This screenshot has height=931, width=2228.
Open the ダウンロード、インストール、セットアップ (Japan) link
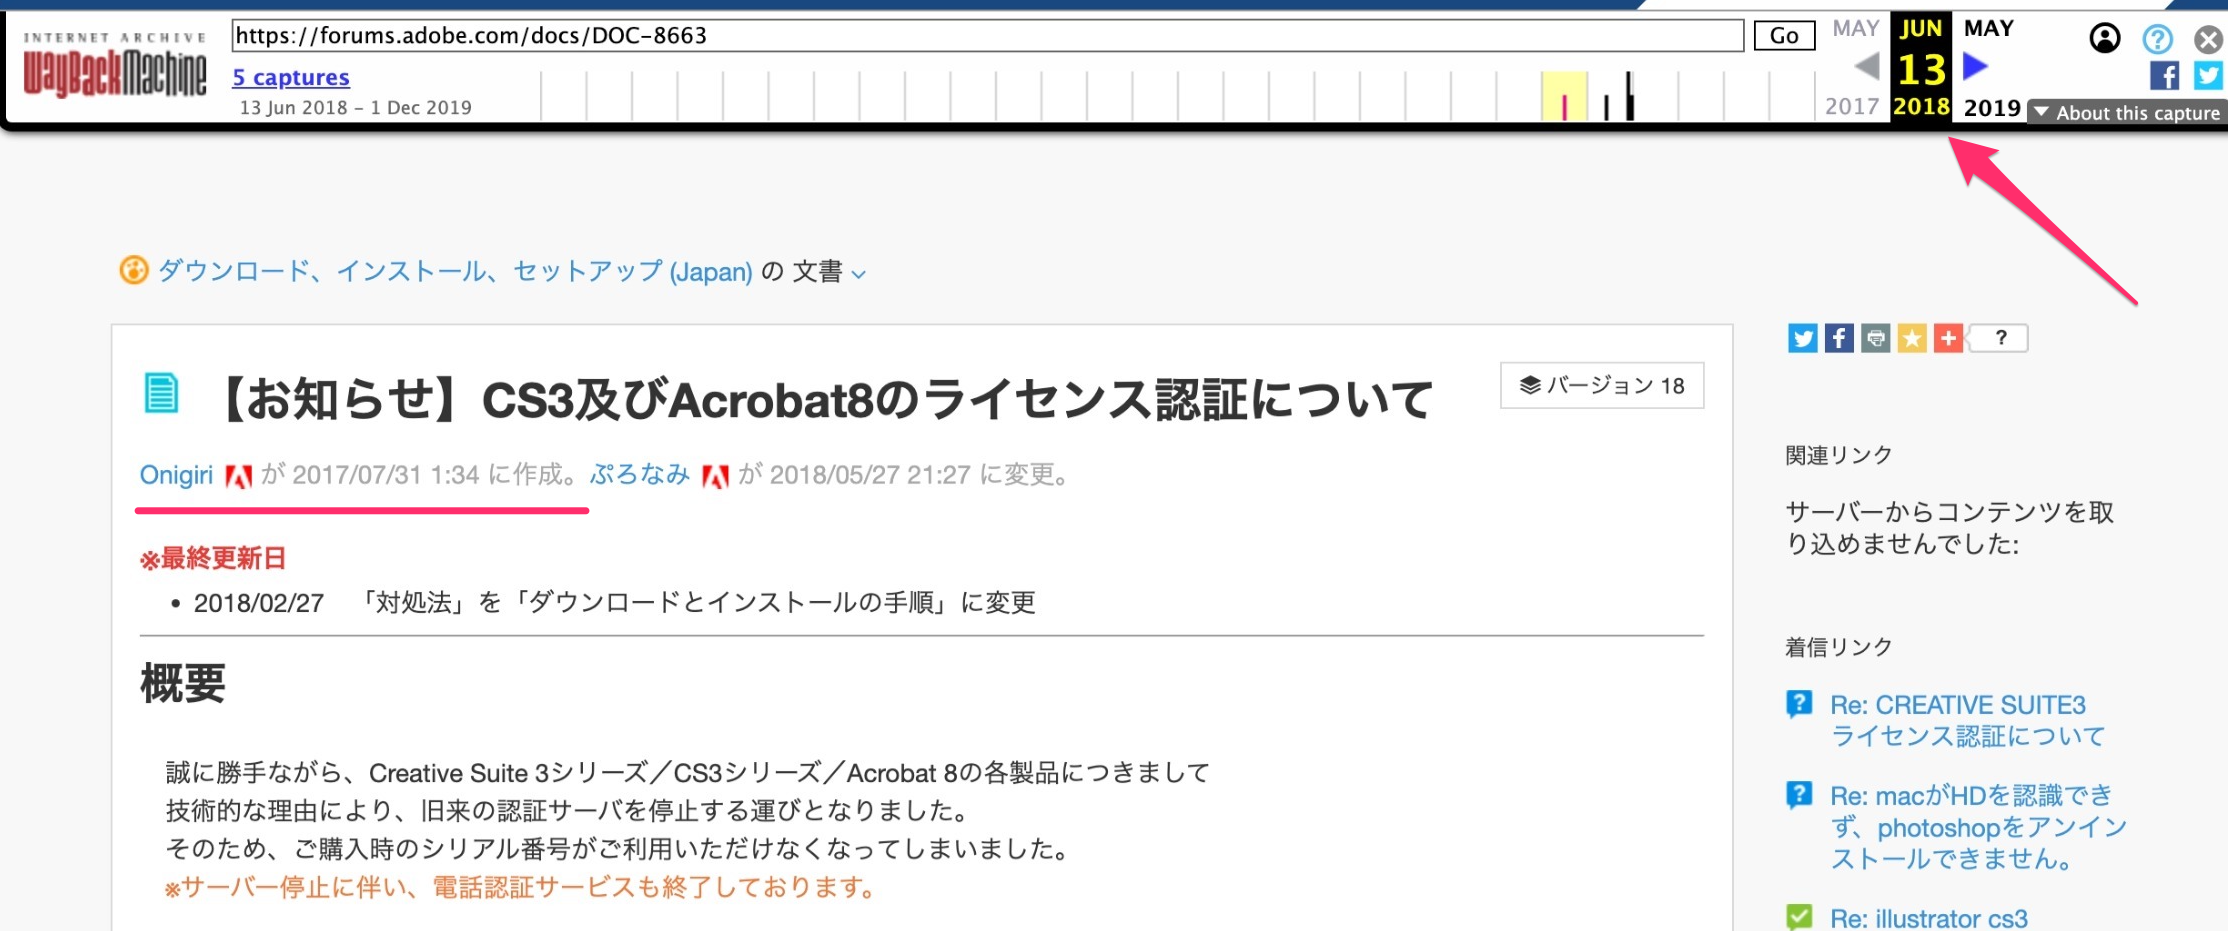coord(455,271)
